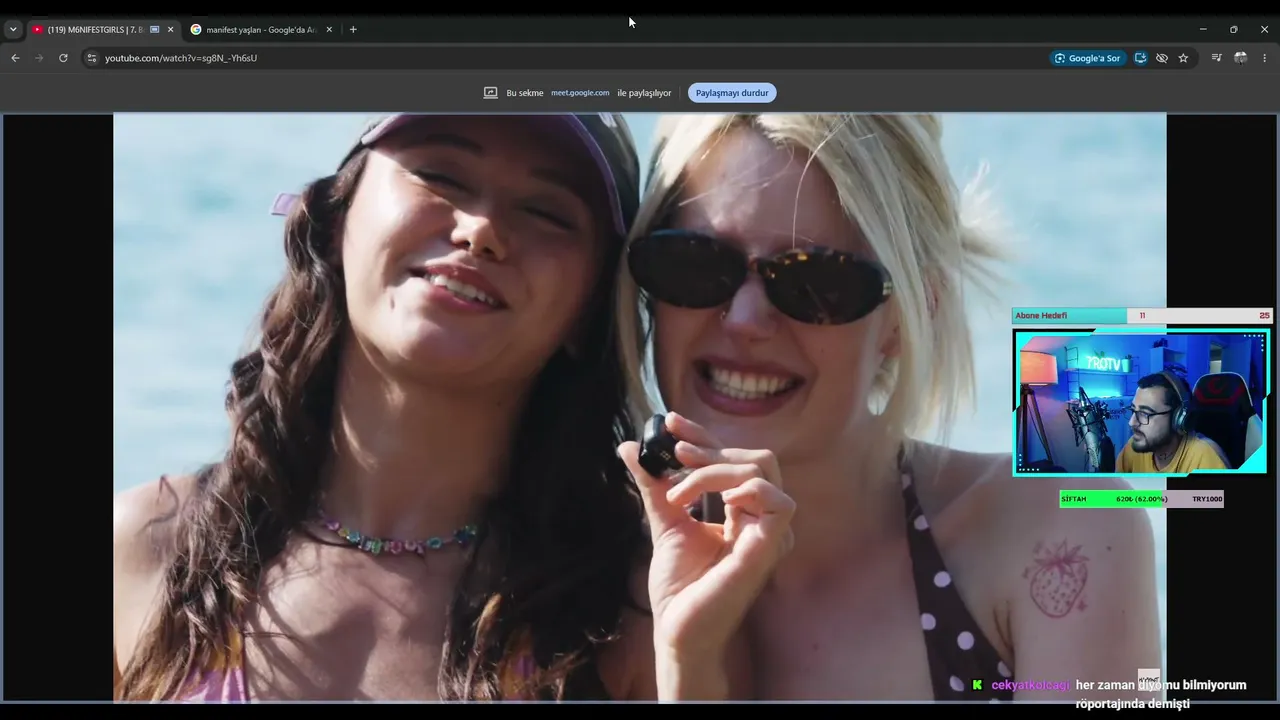Click the text 'ile paylaşılıyor' in sharing bar

coord(644,93)
